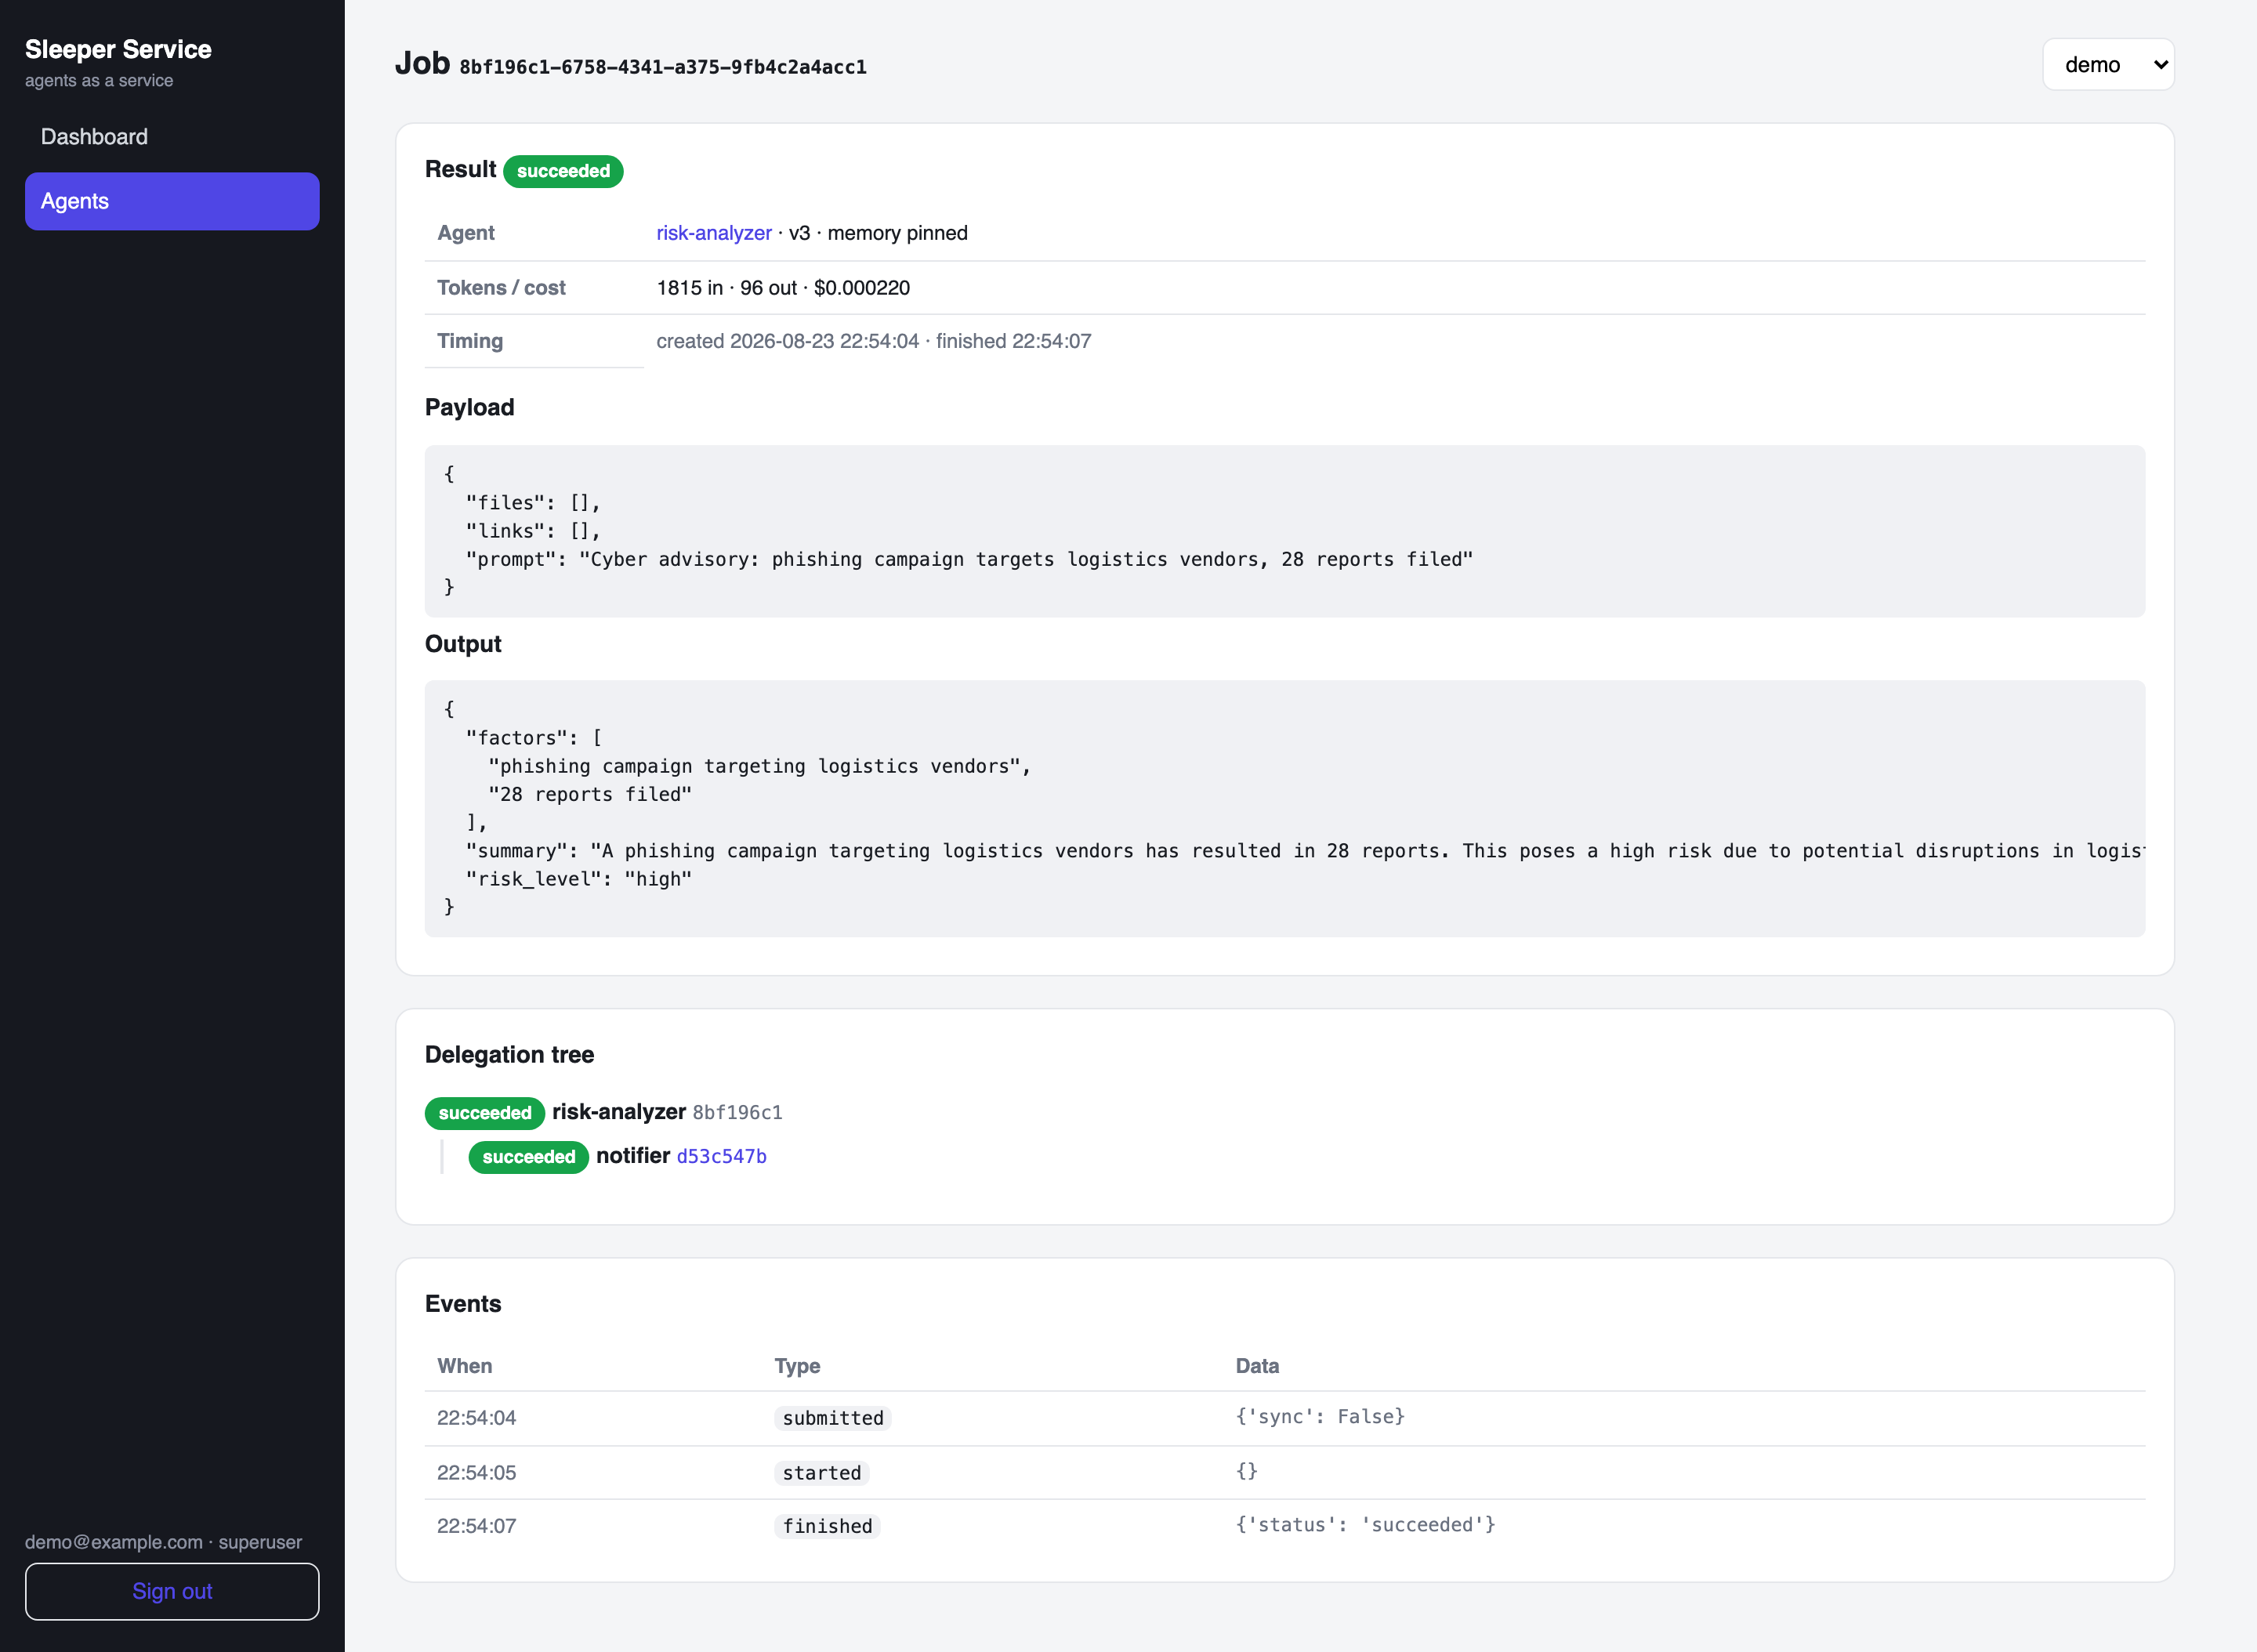
Task: Click the Data column header
Action: pos(1257,1366)
